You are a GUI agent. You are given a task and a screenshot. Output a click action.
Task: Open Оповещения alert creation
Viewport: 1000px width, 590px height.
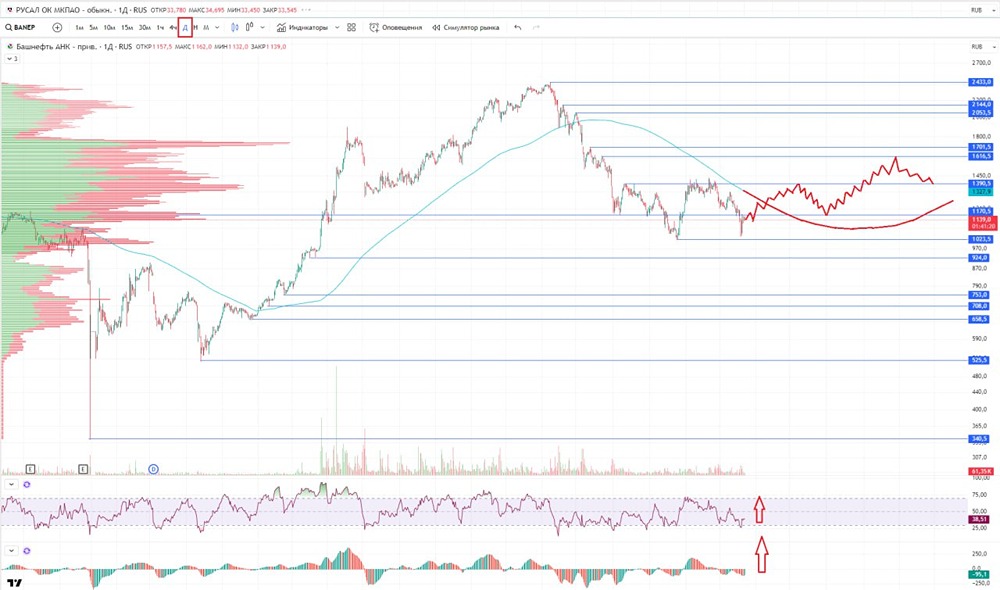[395, 27]
